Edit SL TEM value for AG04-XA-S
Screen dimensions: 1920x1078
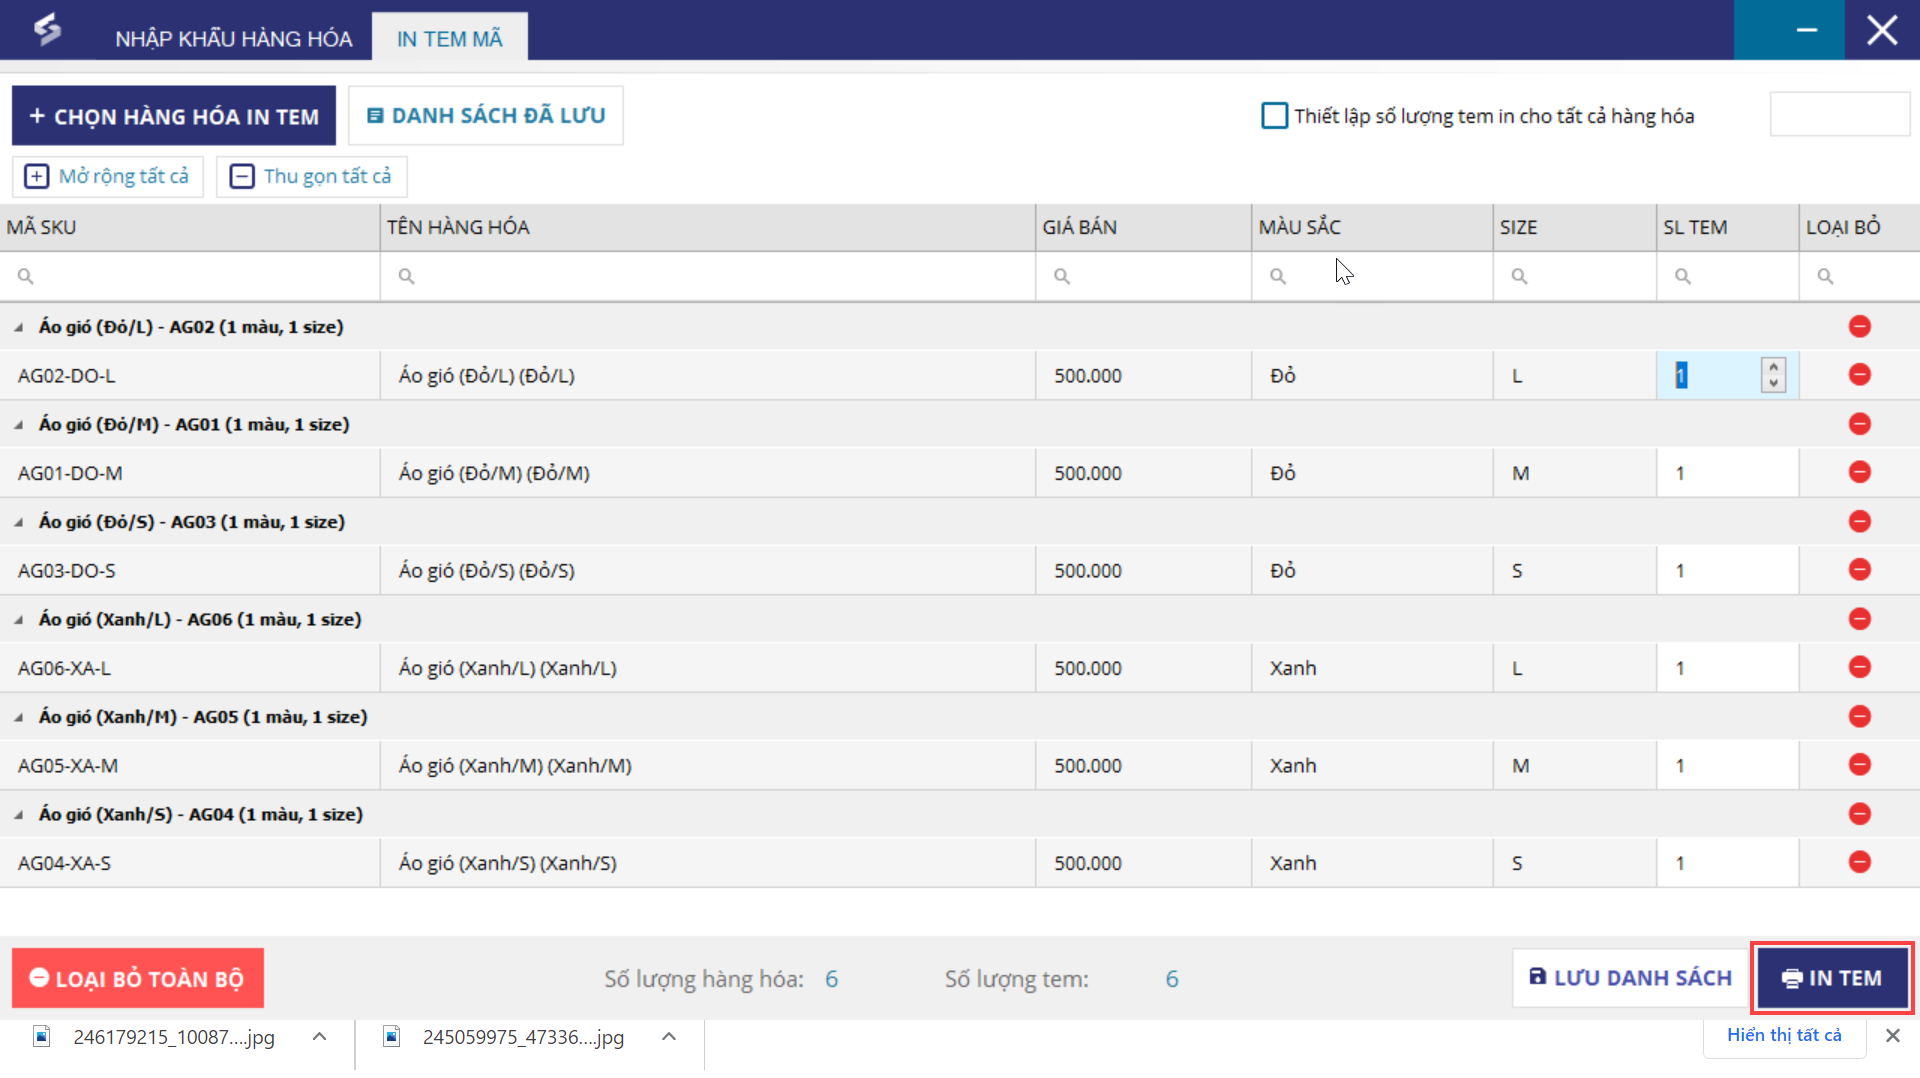point(1728,863)
